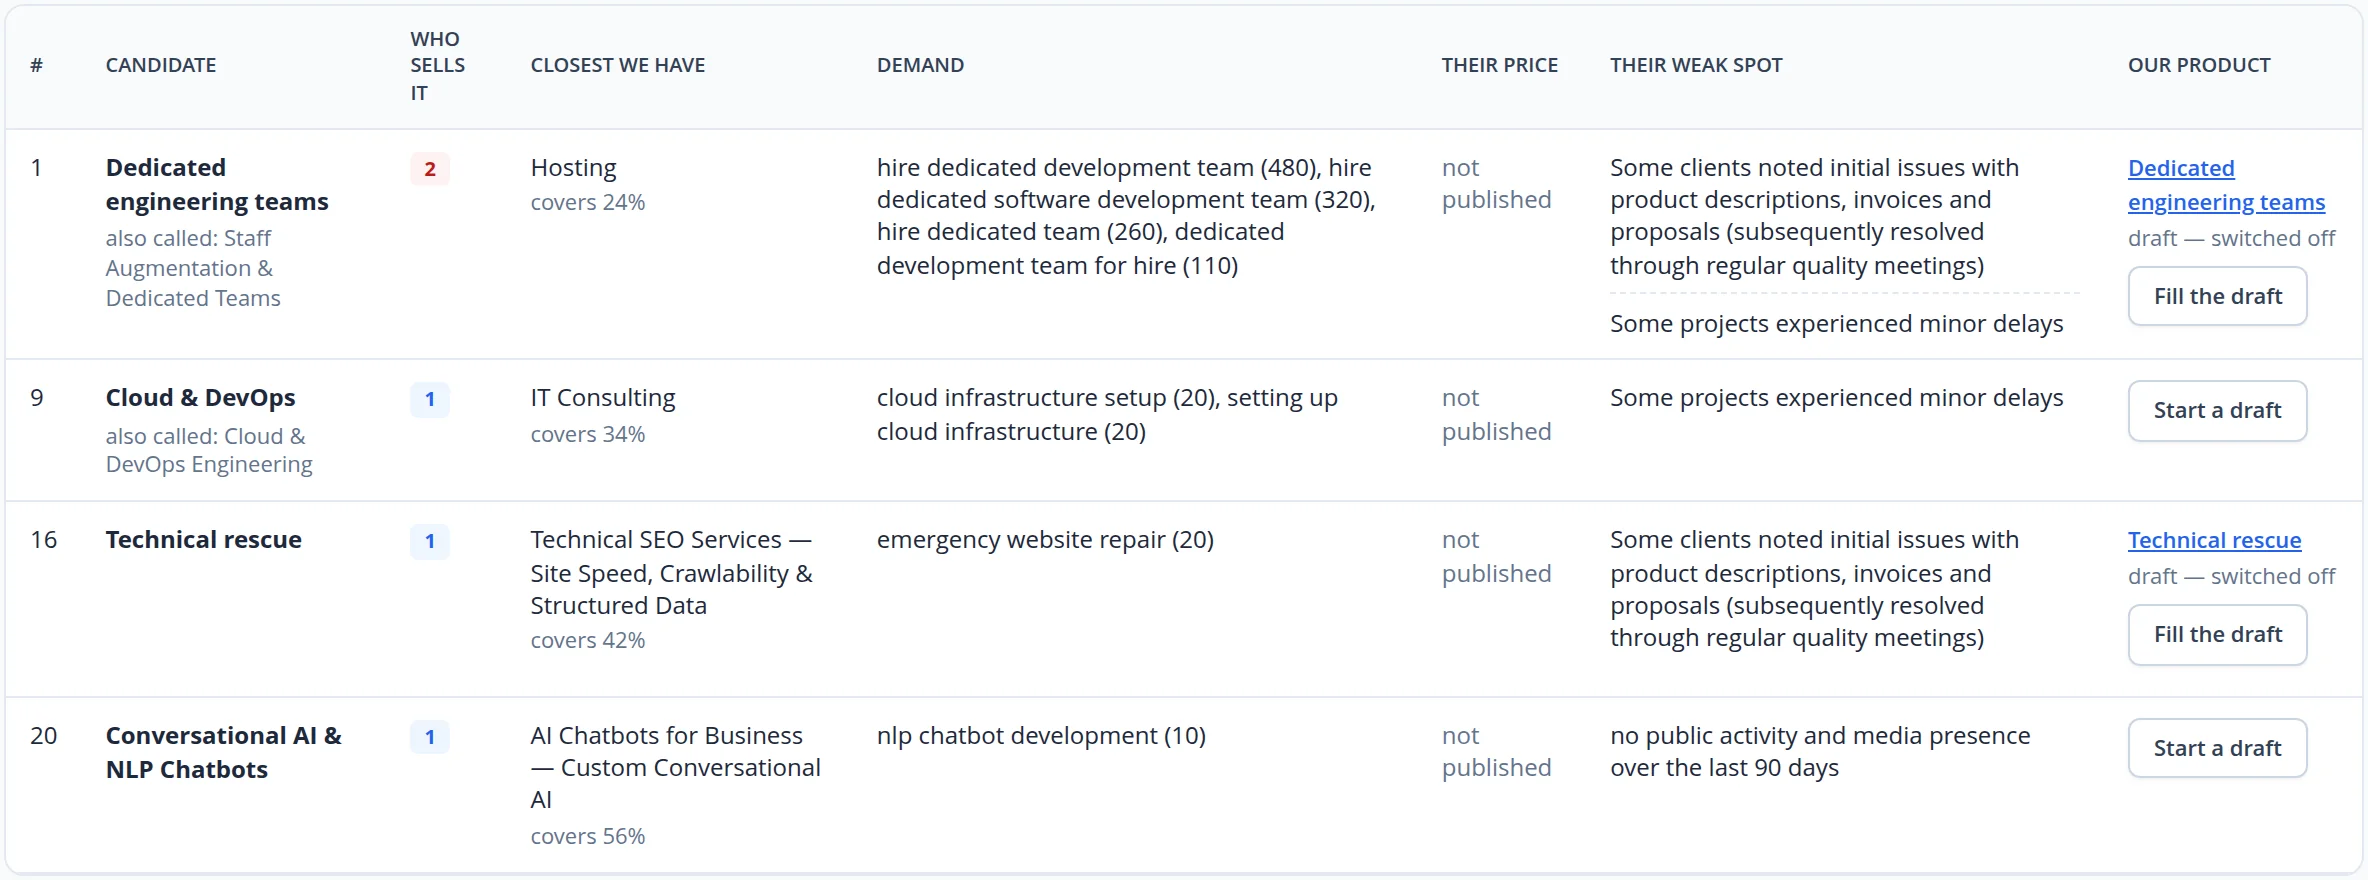
Task: Click the AI Chatbots for Business offering text
Action: (x=675, y=767)
